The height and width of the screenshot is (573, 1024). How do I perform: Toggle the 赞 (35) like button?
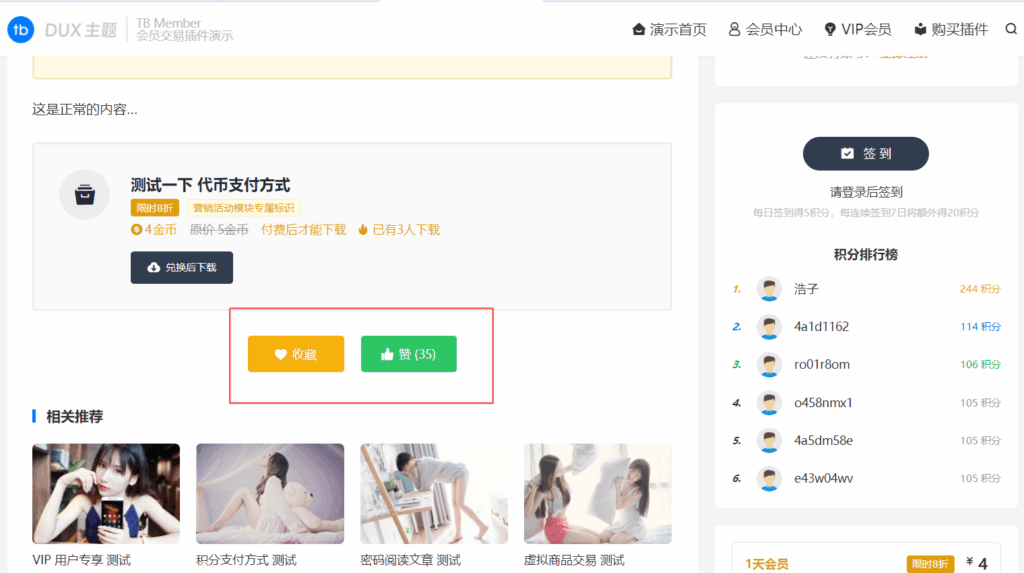tap(408, 354)
